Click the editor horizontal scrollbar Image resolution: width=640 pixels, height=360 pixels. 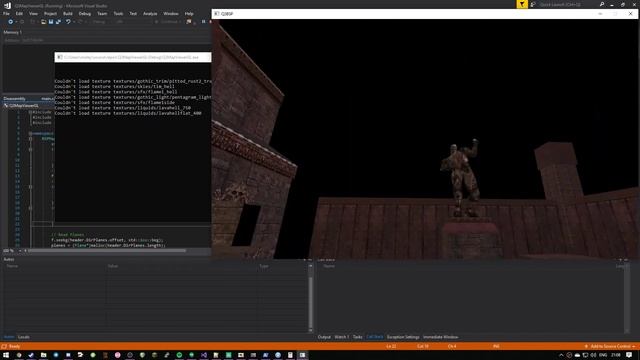pos(107,251)
